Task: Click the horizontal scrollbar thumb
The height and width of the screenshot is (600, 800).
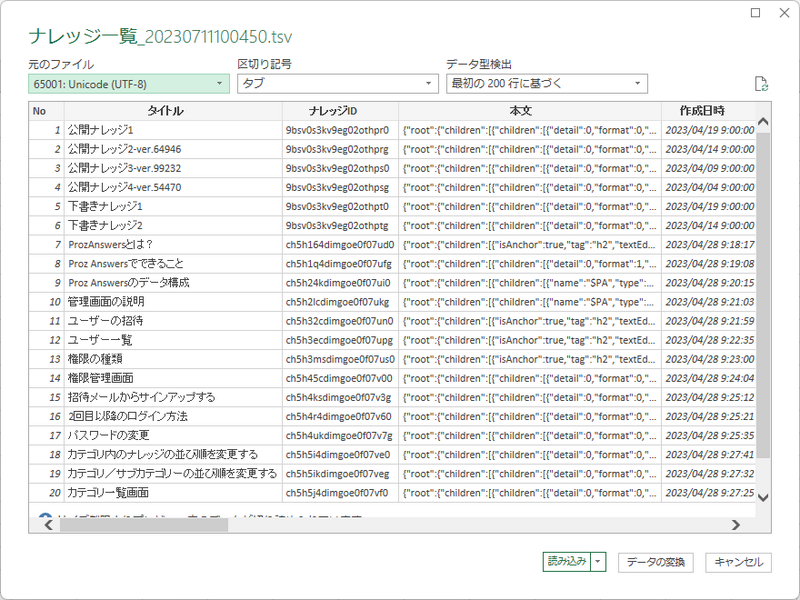Action: pyautogui.click(x=144, y=524)
